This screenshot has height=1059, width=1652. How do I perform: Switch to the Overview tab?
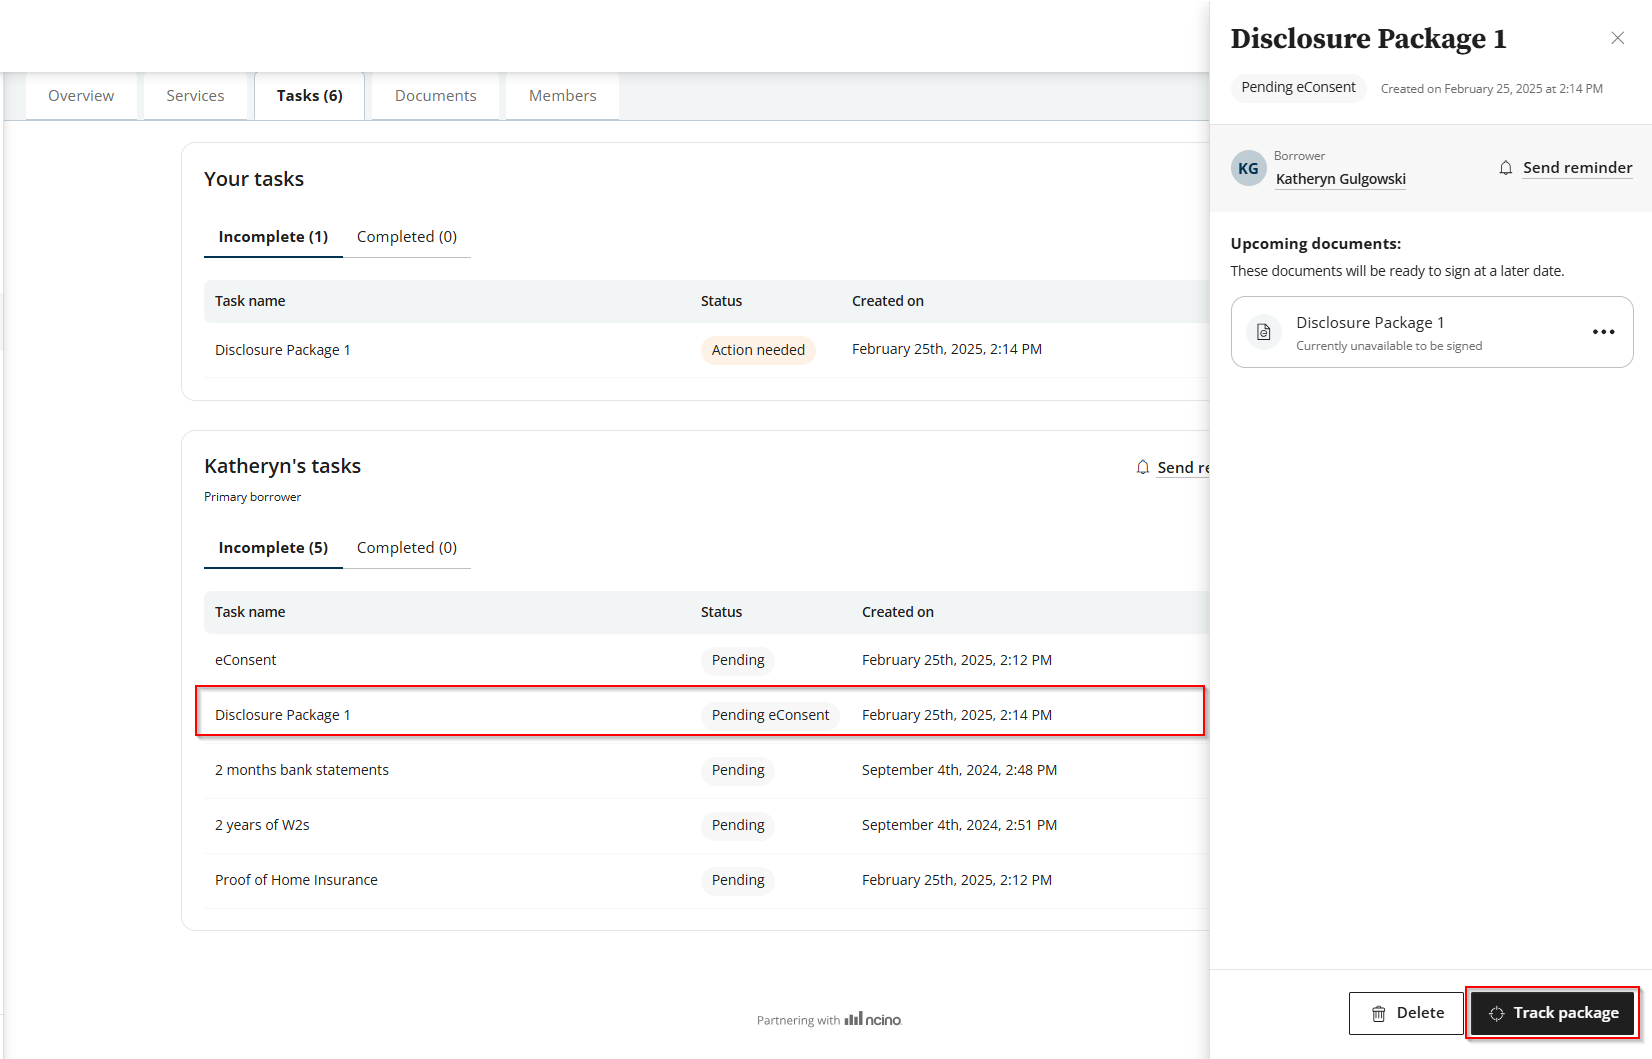pos(81,96)
